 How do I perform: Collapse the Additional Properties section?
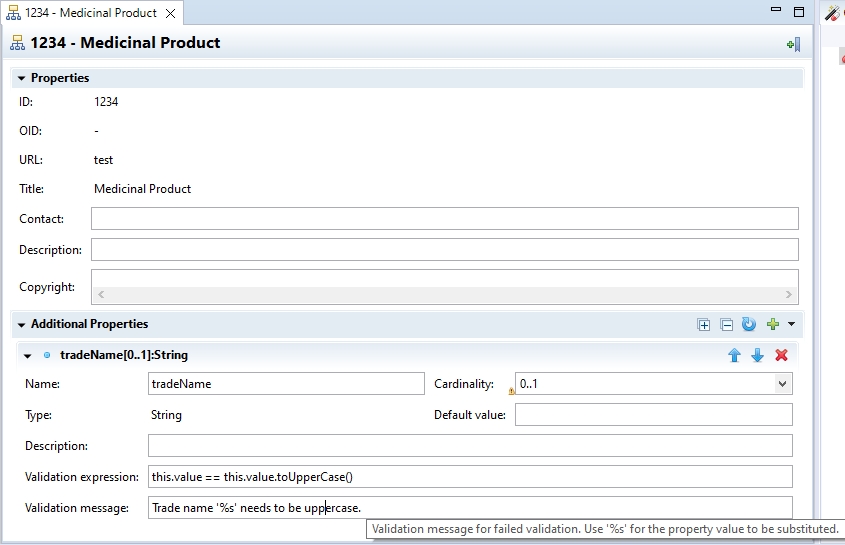coord(21,325)
